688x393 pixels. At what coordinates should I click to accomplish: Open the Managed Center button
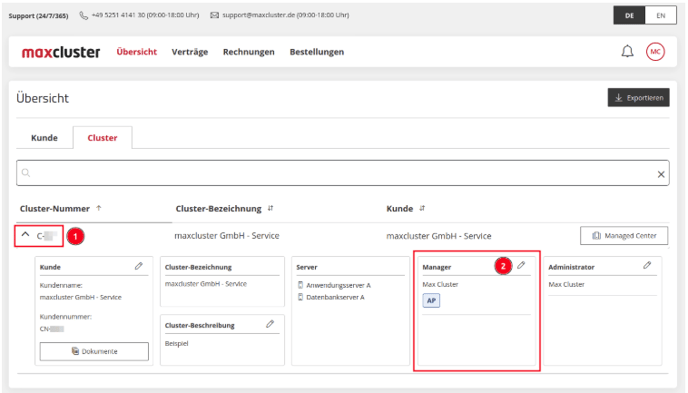(624, 236)
